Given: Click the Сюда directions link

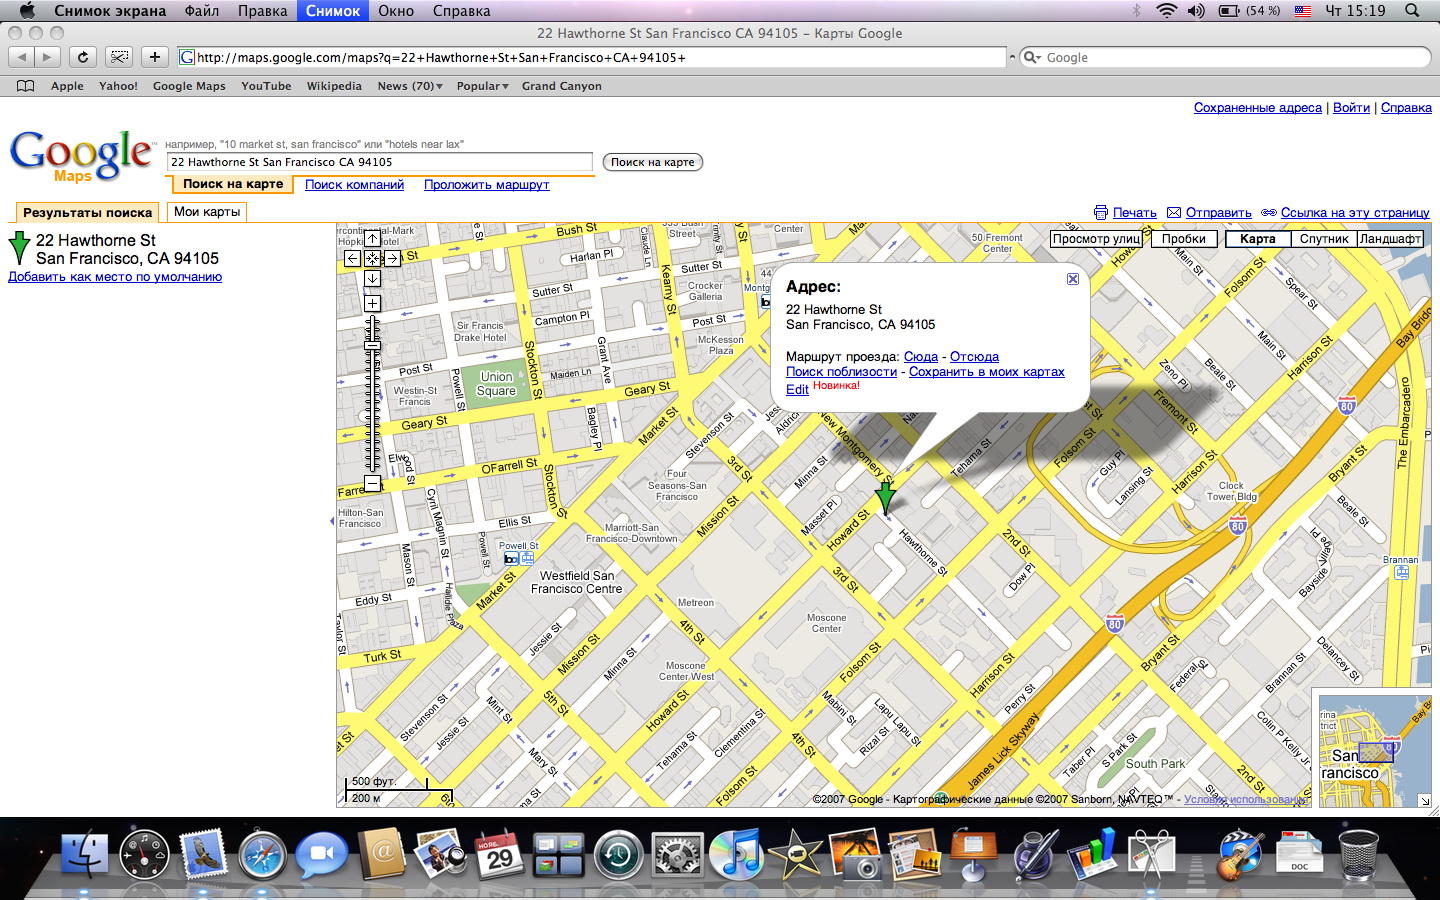Looking at the screenshot, I should click(921, 357).
